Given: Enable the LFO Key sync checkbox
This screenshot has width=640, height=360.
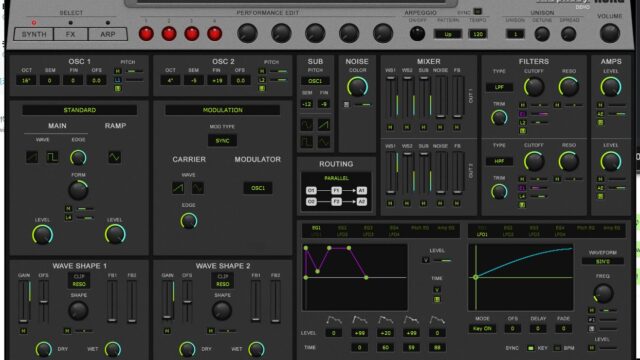Looking at the screenshot, I should 531,348.
